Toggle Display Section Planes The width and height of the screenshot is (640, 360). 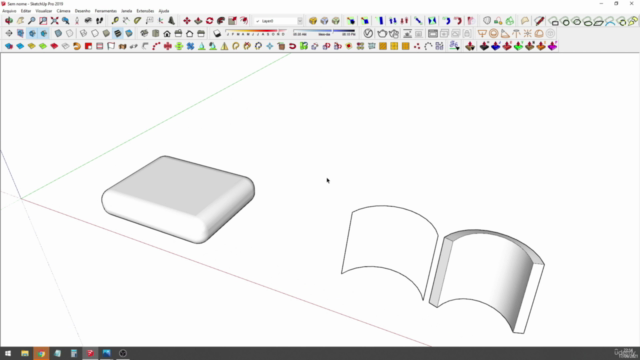[x=20, y=33]
